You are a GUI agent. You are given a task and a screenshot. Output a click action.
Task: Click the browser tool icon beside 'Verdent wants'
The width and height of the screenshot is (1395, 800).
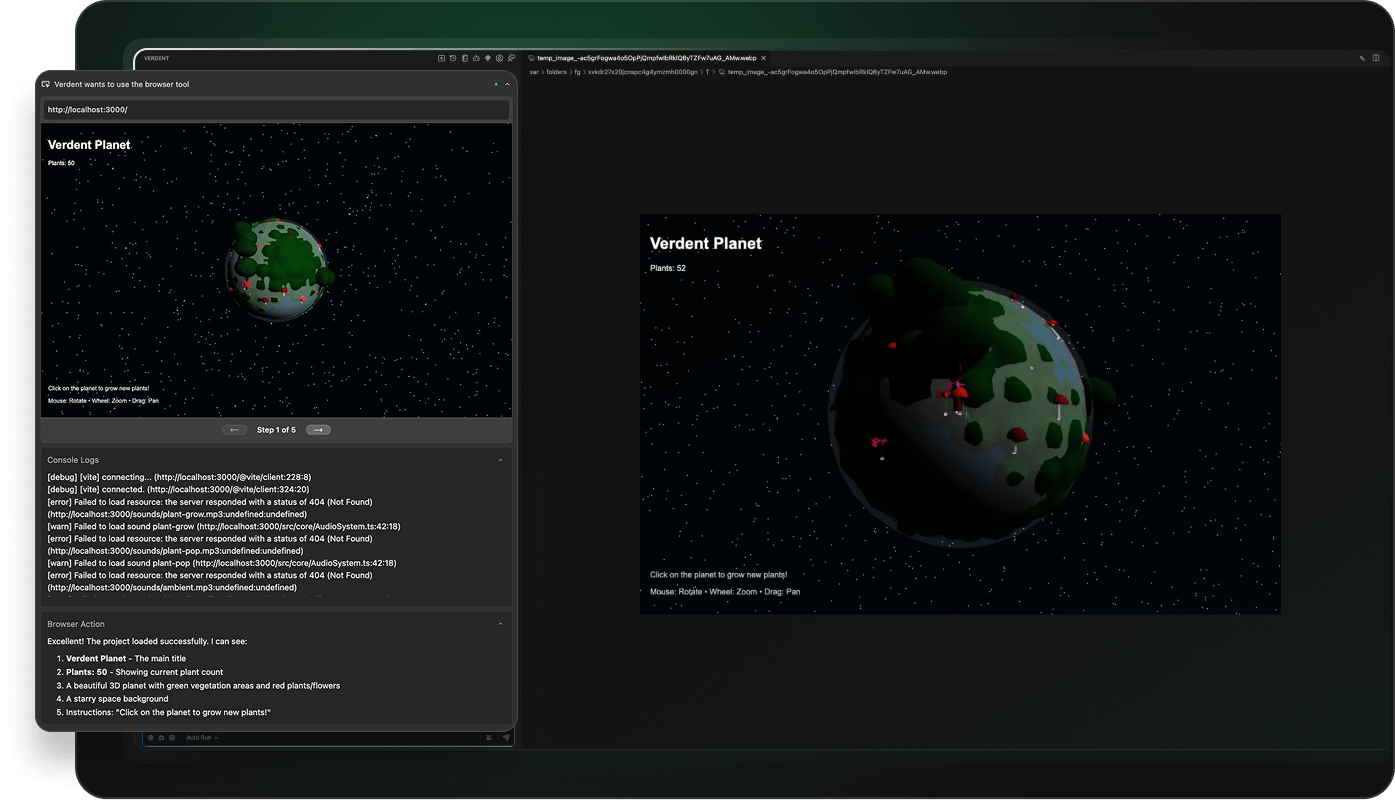46,84
